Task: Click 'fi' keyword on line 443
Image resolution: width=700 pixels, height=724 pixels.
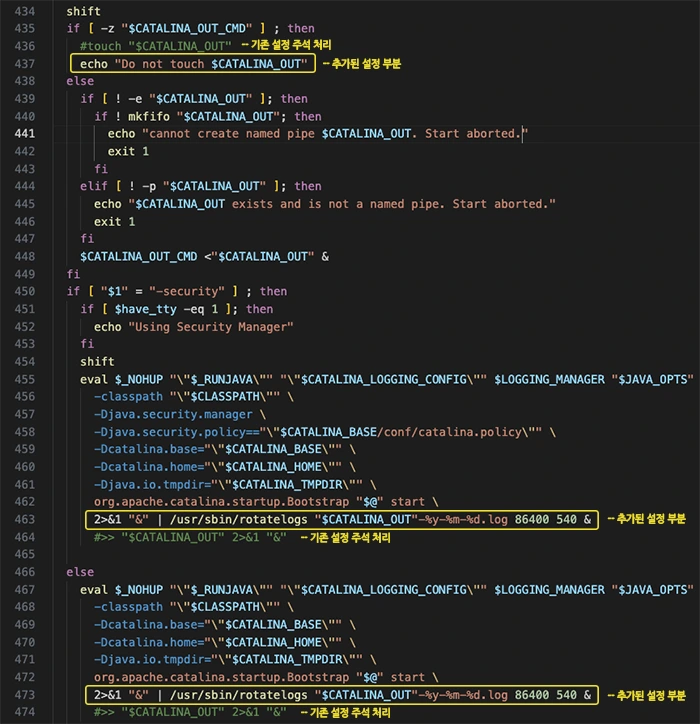Action: pos(101,169)
